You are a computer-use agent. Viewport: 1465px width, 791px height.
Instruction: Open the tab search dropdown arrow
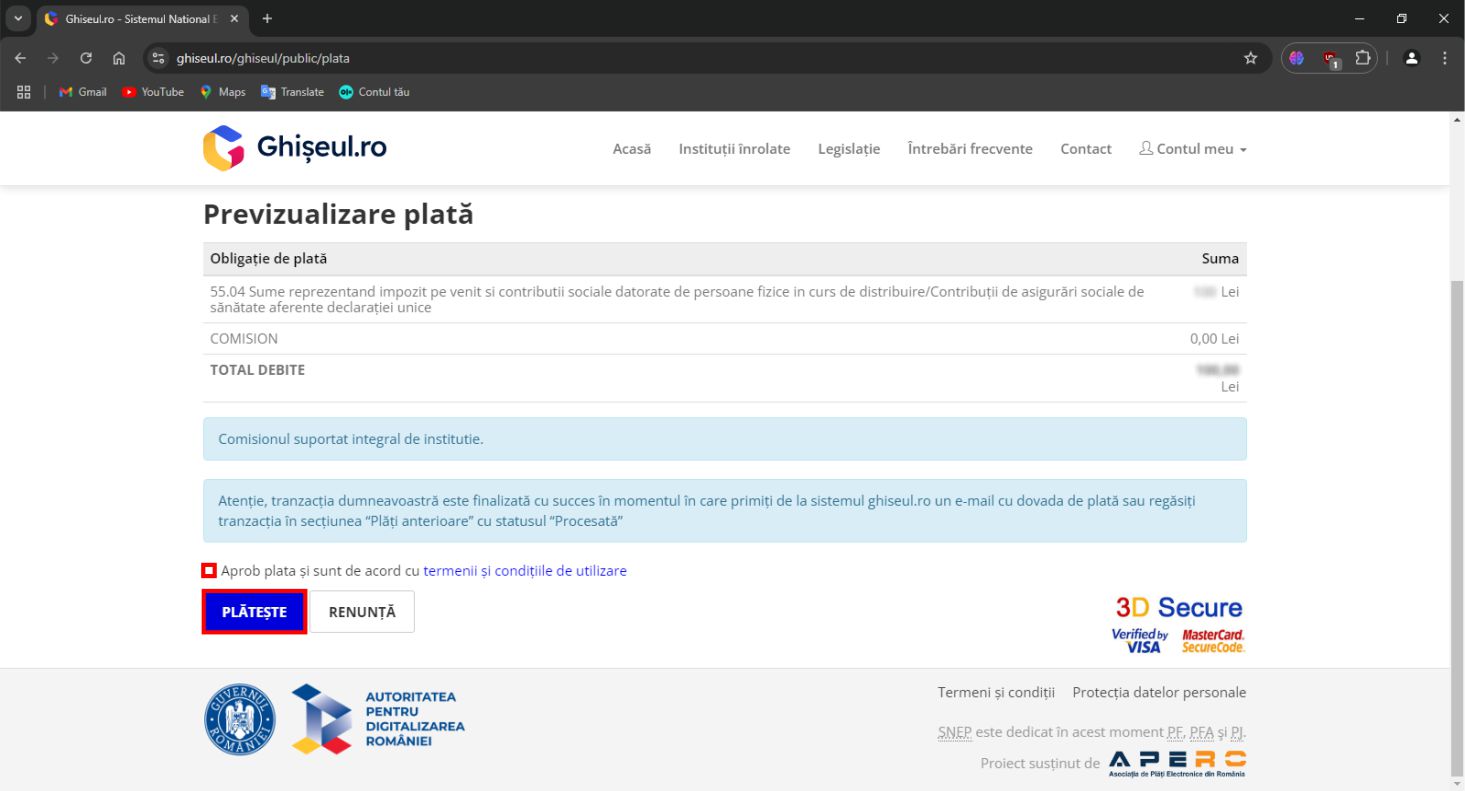point(18,19)
